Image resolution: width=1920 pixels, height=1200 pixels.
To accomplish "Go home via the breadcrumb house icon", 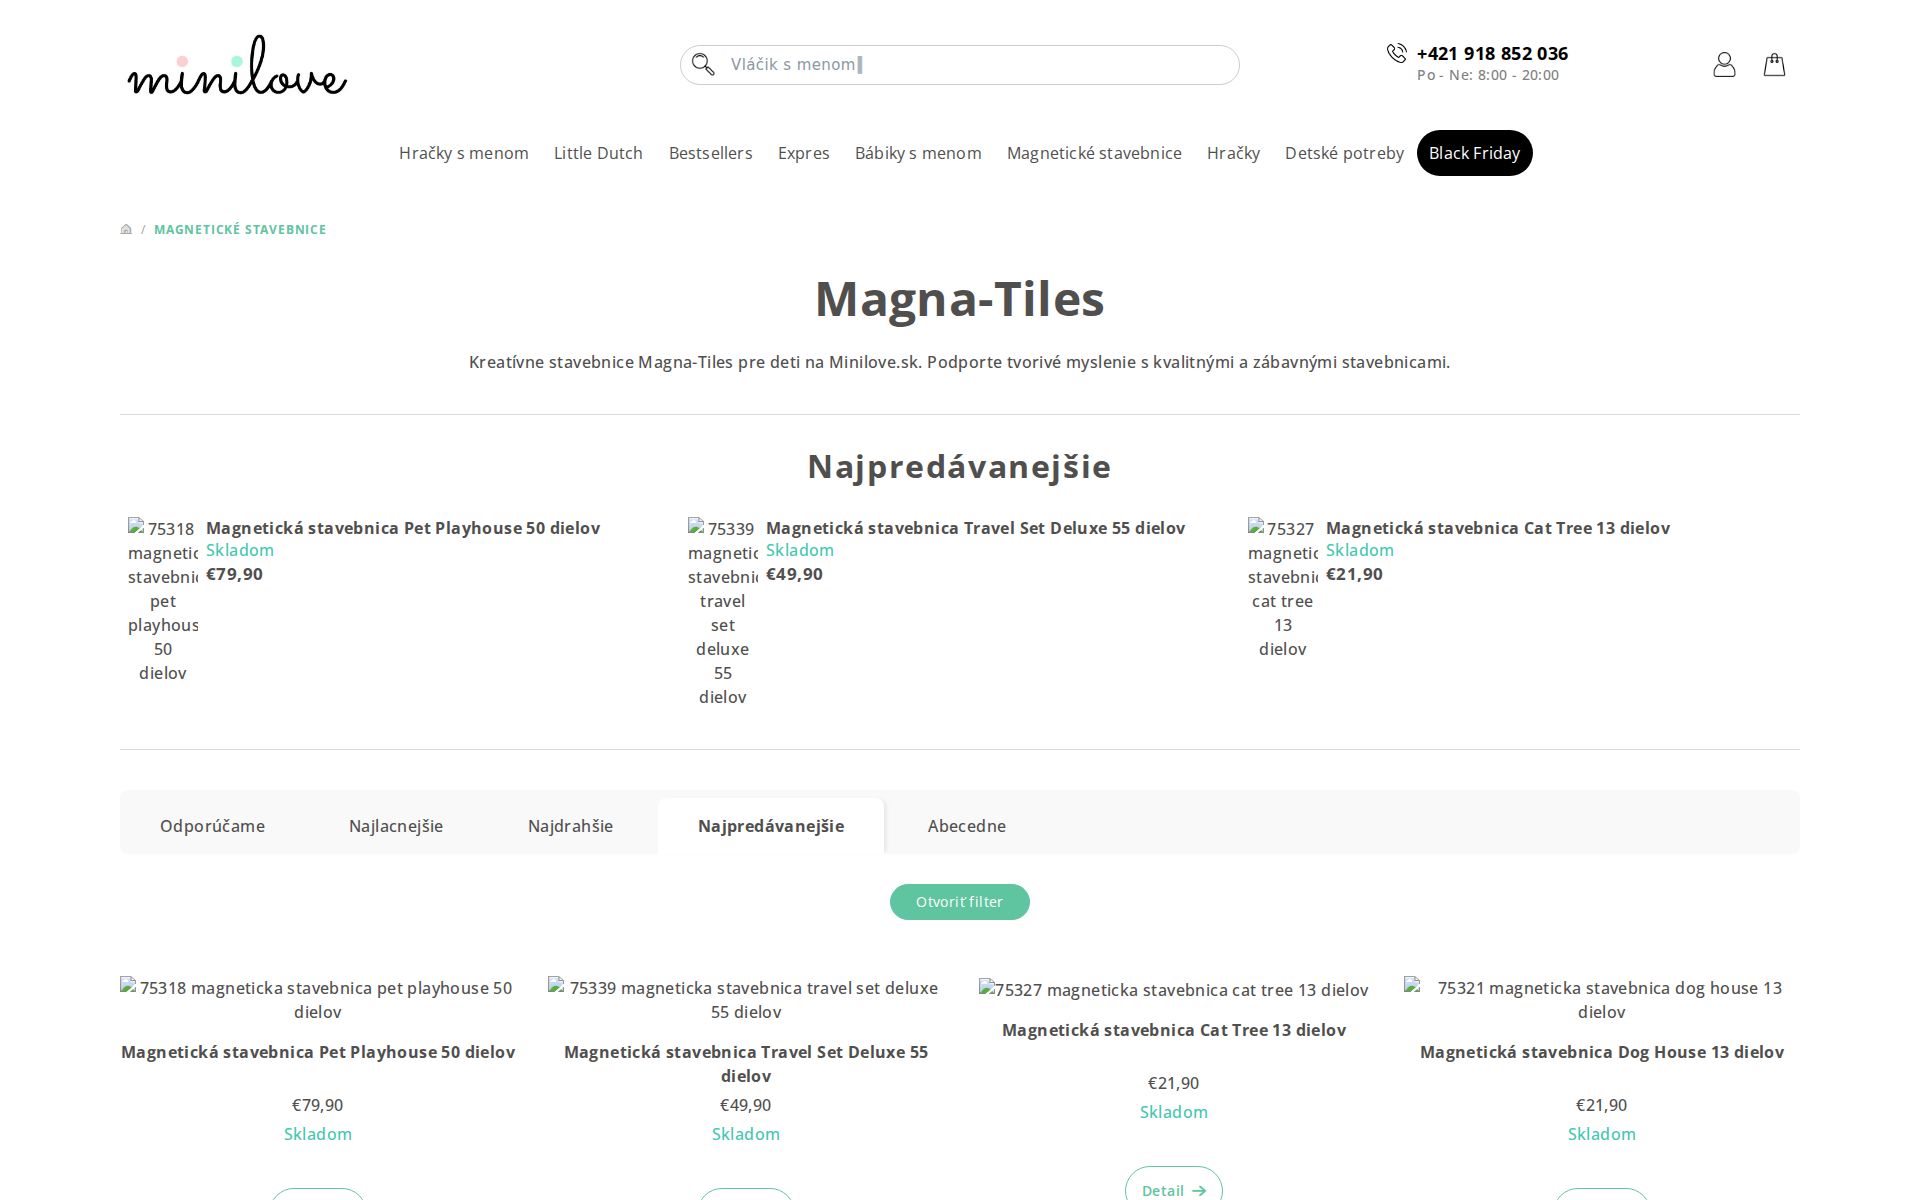I will pyautogui.click(x=126, y=229).
